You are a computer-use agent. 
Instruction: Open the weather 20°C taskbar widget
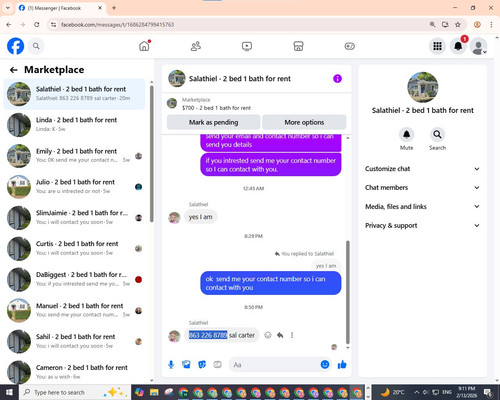[393, 392]
